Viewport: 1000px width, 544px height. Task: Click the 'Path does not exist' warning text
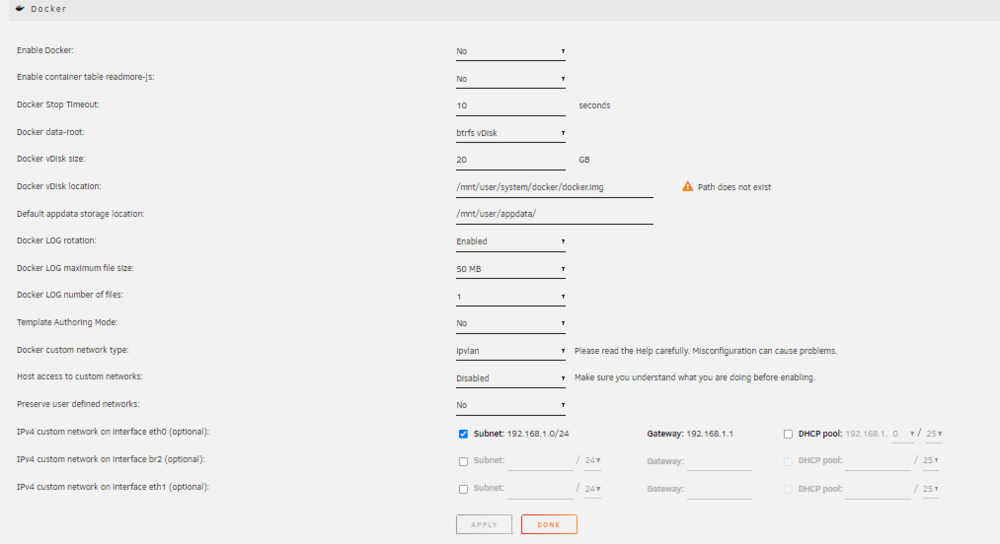click(734, 187)
